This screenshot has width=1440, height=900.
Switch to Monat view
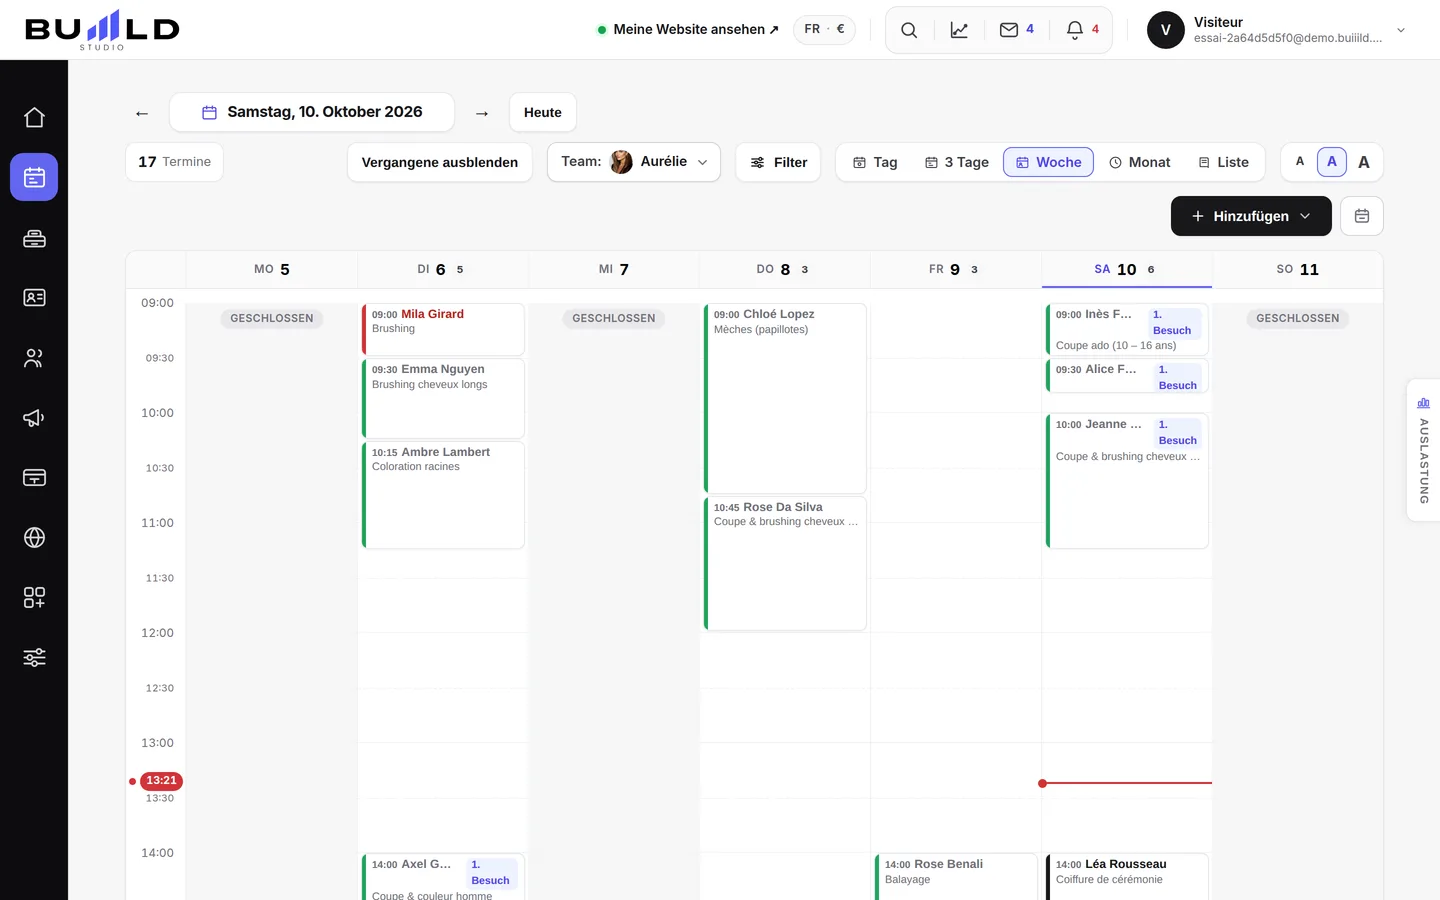click(x=1140, y=162)
